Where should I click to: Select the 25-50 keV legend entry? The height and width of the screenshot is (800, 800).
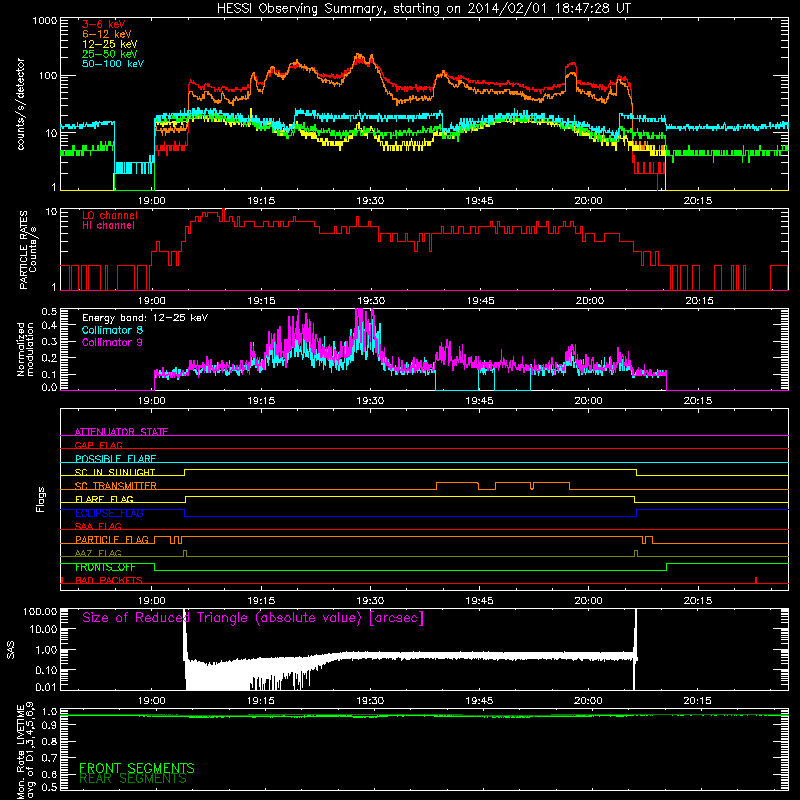click(110, 54)
